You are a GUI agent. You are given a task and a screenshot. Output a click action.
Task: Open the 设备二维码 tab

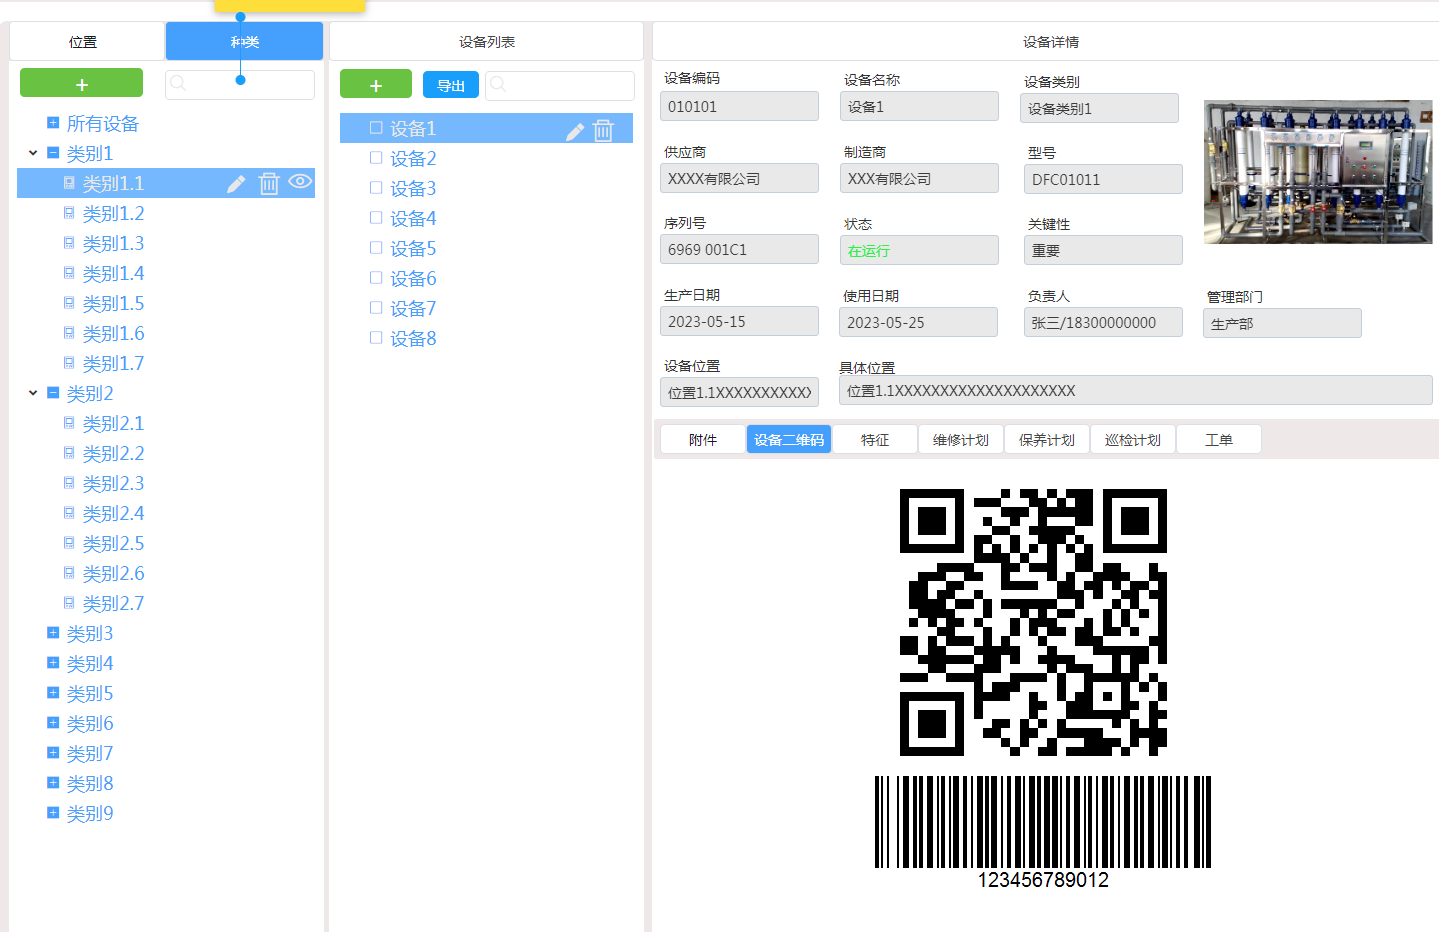tap(789, 440)
